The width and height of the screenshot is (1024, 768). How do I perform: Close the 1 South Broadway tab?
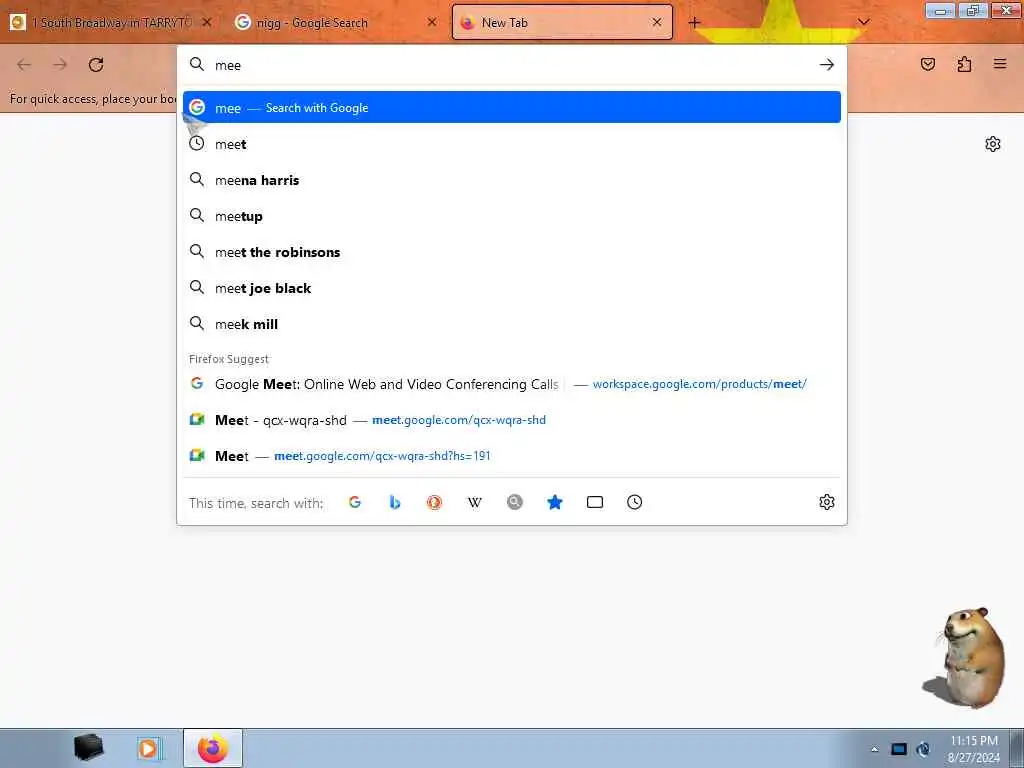coord(206,22)
